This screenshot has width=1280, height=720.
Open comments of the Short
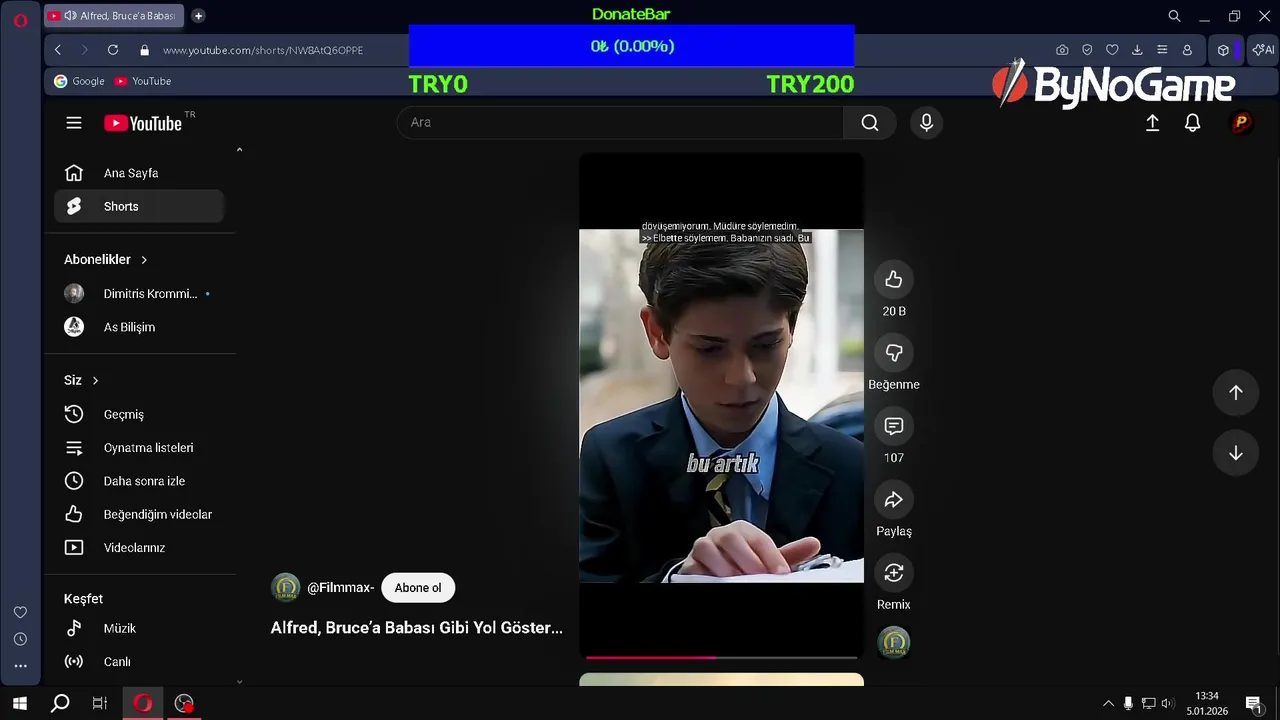[894, 426]
